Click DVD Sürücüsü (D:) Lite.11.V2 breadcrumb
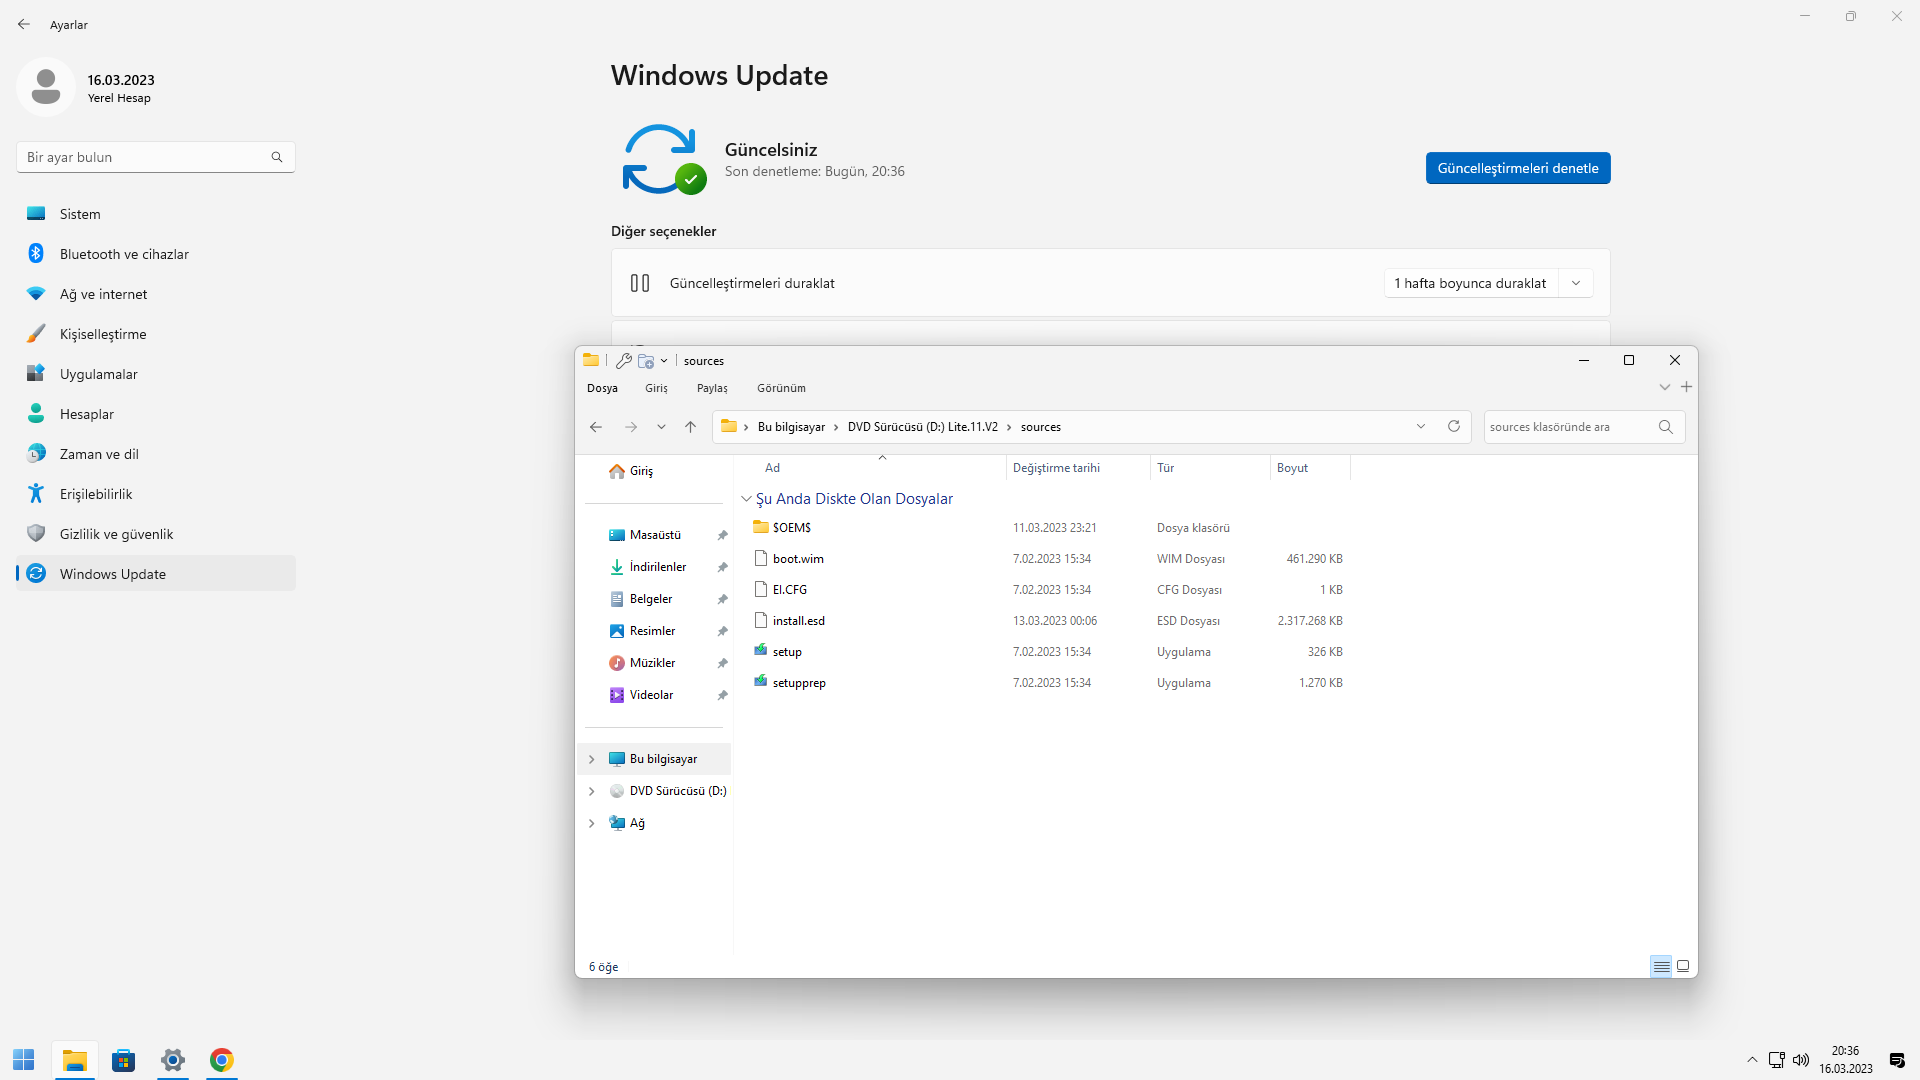 923,427
